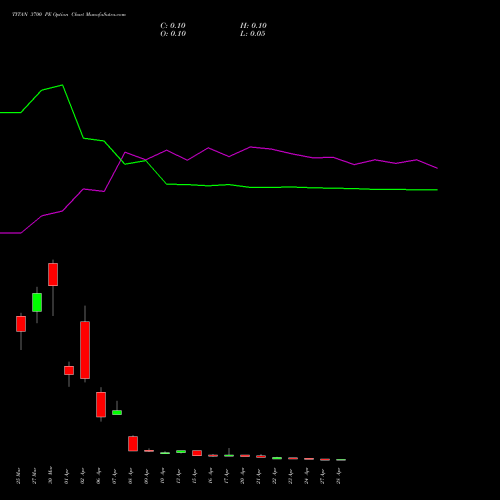This screenshot has height=500, width=500.
Task: Select the low value L: 0.05
Action: 253,34
